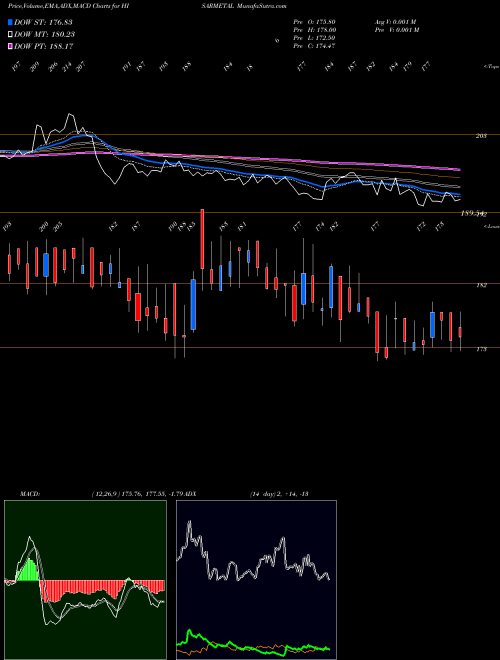Open the ADX indicator chart panel
The width and height of the screenshot is (500, 660).
pyautogui.click(x=256, y=580)
